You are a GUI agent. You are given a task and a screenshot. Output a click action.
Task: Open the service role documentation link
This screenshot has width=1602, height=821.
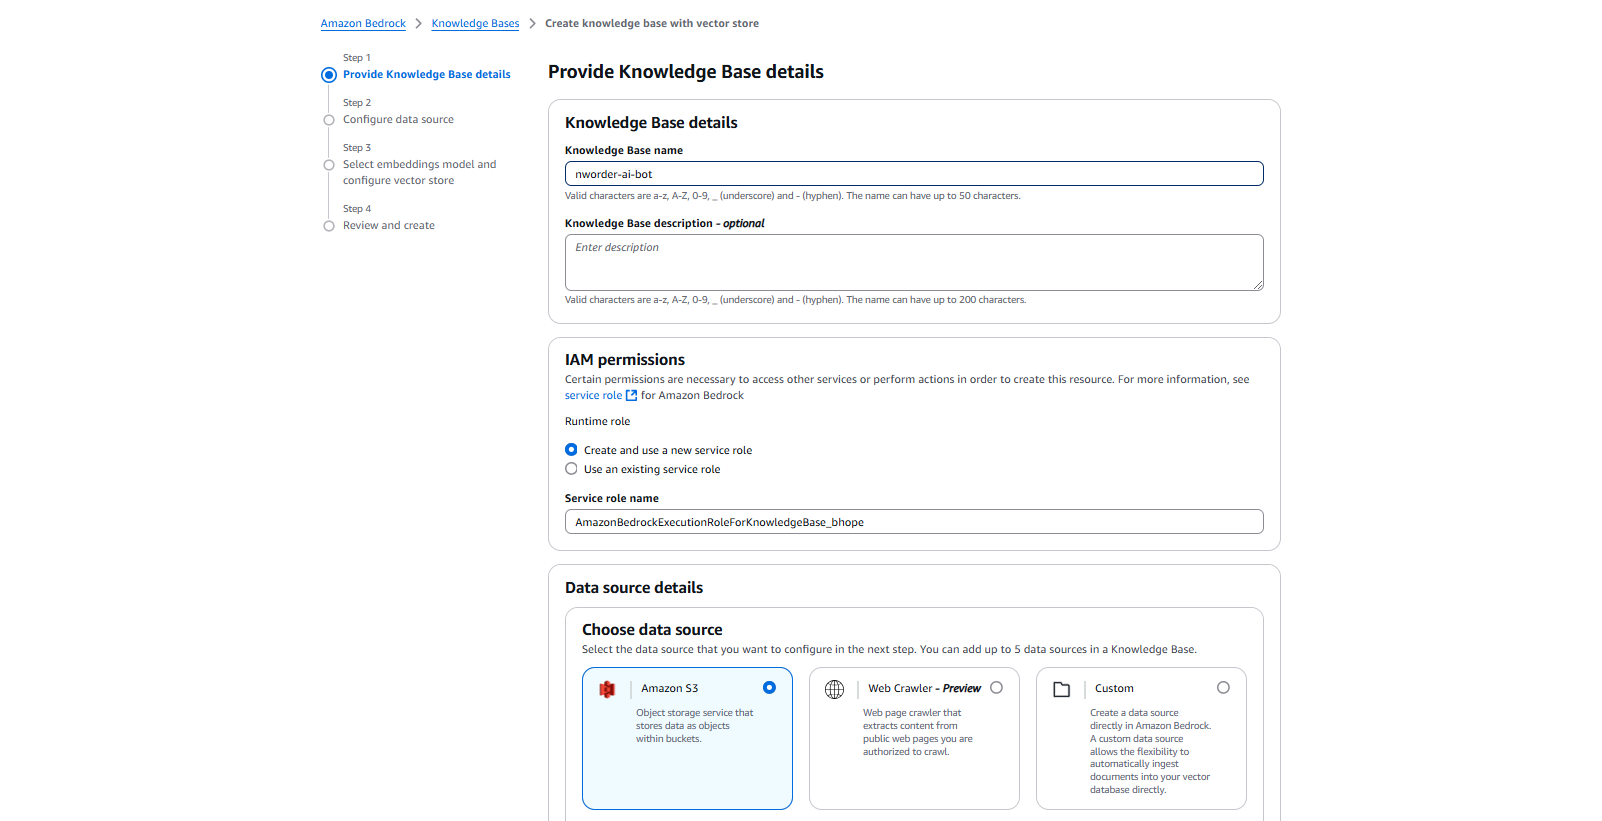coord(593,396)
